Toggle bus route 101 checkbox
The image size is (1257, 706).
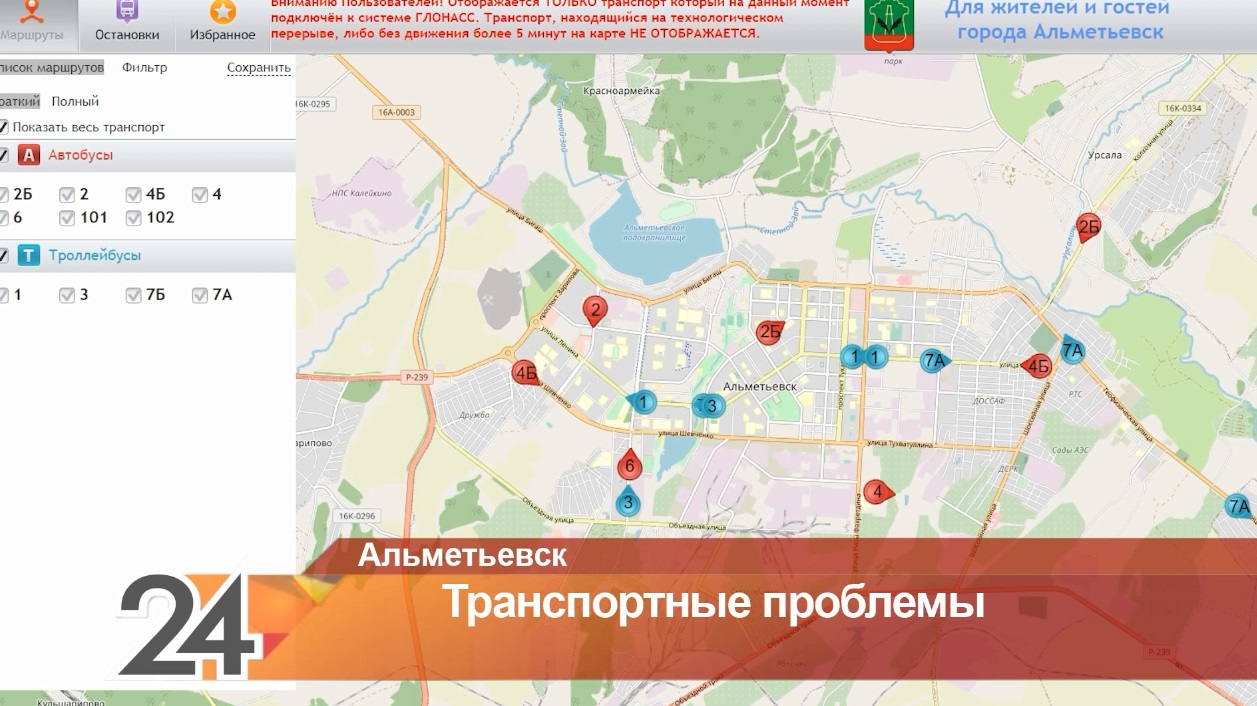[x=67, y=218]
